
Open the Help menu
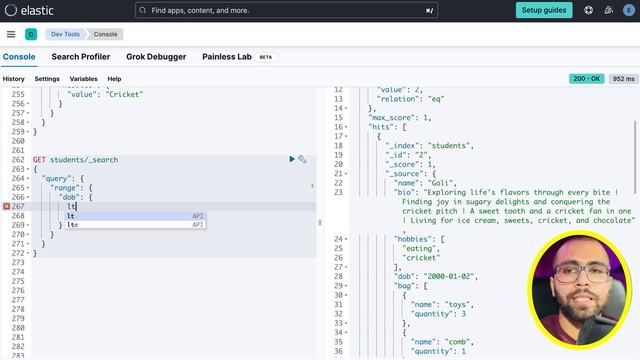[114, 79]
